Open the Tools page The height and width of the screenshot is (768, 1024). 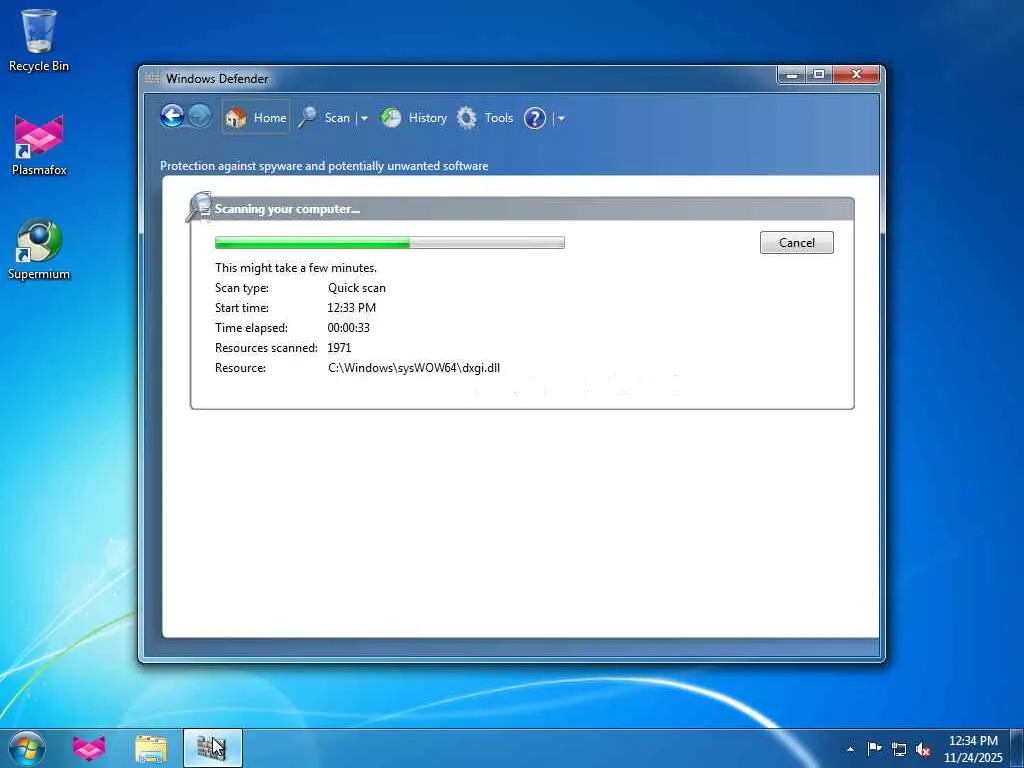(x=498, y=118)
